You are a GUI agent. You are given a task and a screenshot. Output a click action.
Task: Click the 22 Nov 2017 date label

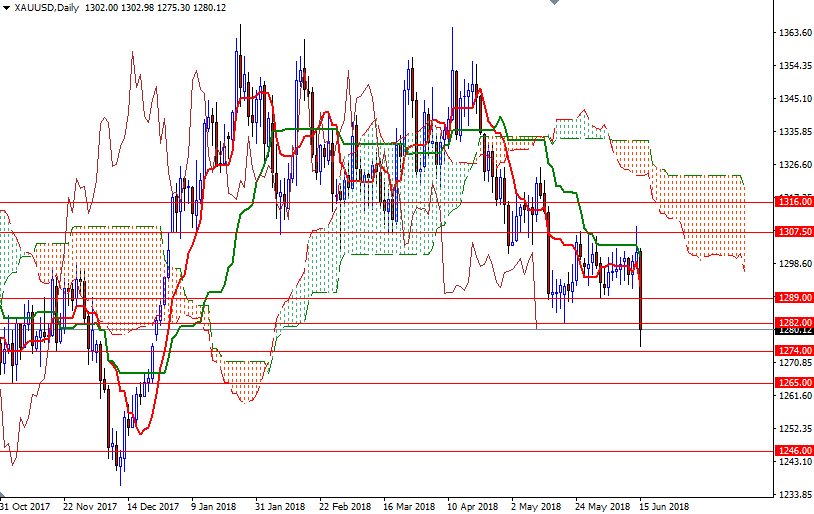click(x=88, y=506)
